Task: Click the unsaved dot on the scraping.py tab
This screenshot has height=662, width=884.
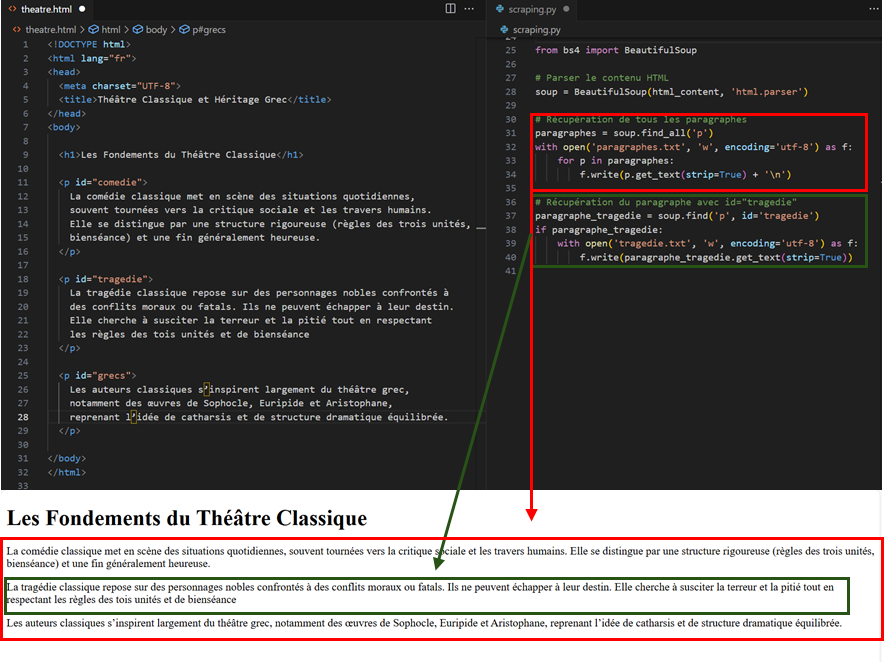Action: pos(566,9)
